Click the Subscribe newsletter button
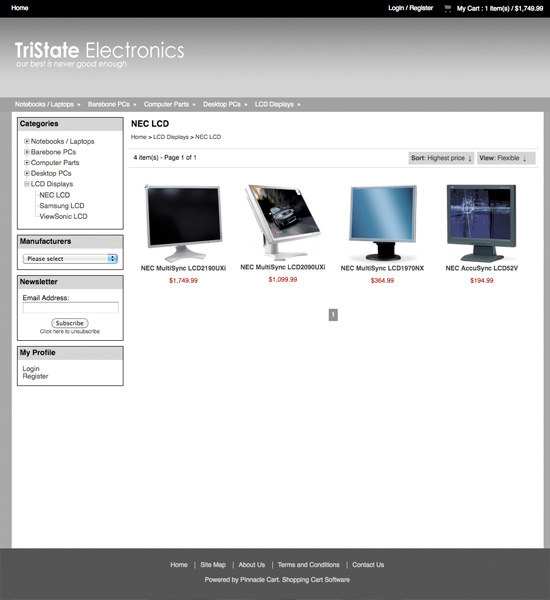 click(x=70, y=323)
